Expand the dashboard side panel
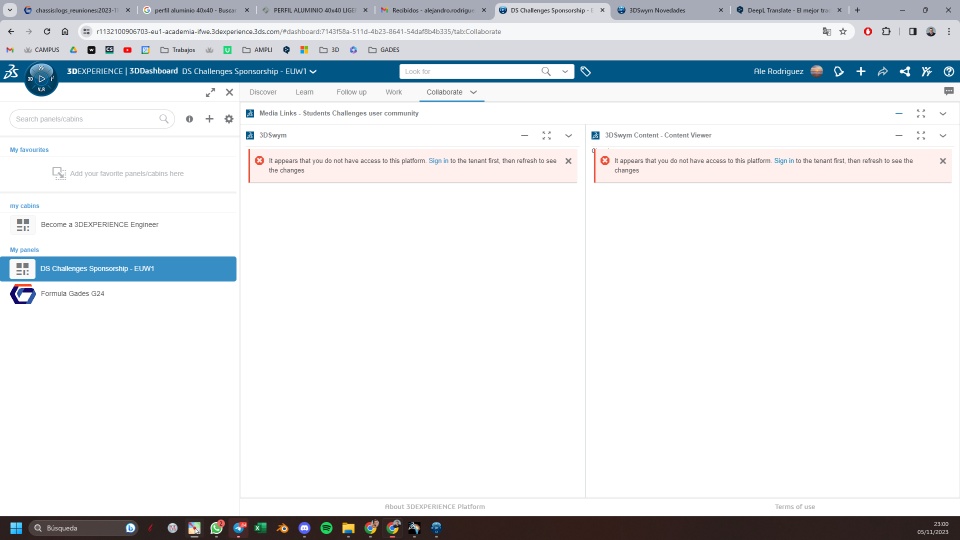960x540 pixels. (x=210, y=92)
